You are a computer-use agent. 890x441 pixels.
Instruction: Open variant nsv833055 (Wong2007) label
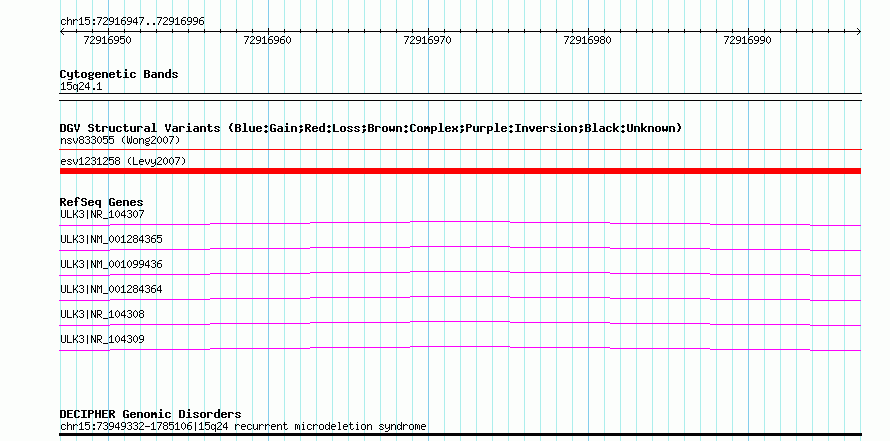coord(120,140)
